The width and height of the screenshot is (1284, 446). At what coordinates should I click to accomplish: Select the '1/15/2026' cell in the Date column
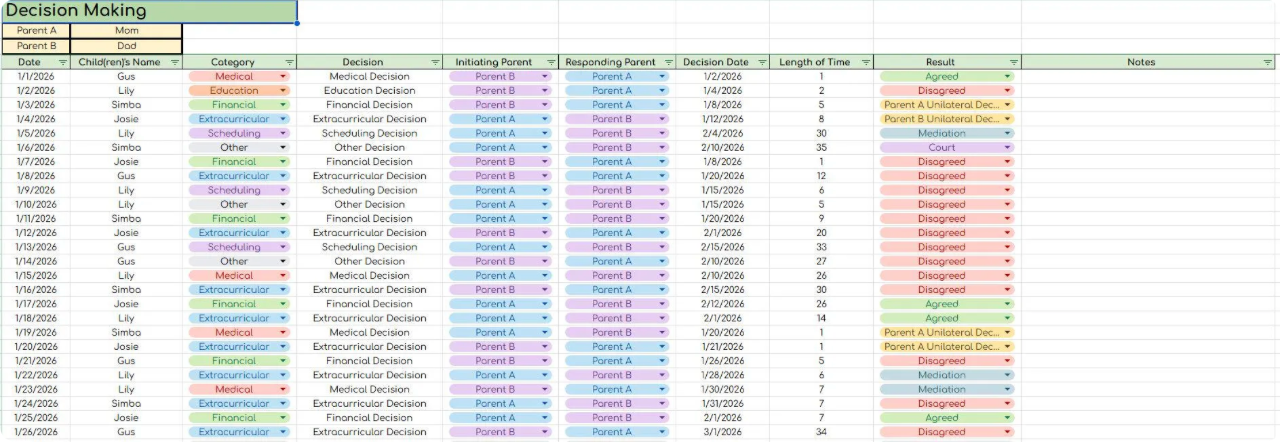36,276
